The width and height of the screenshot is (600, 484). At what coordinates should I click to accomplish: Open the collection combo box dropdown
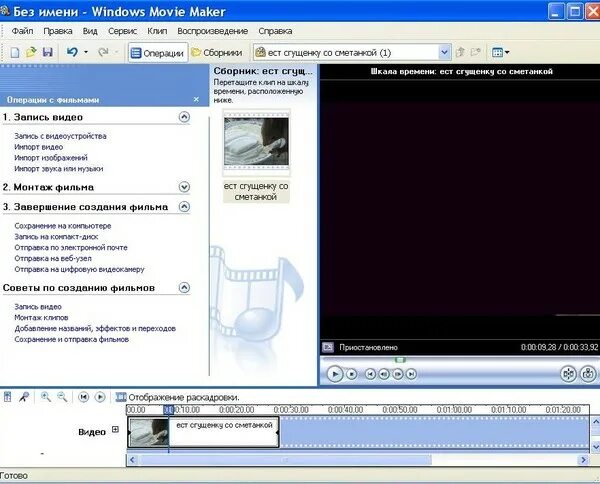[444, 52]
